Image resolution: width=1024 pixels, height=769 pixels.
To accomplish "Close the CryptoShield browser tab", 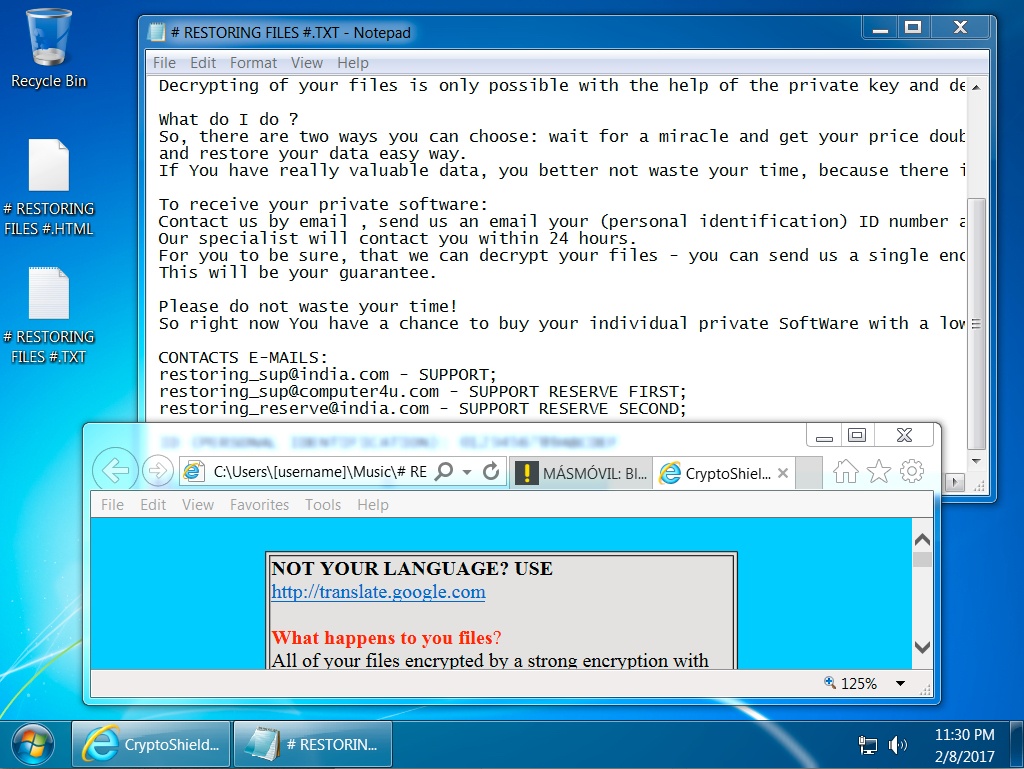I will pyautogui.click(x=783, y=473).
